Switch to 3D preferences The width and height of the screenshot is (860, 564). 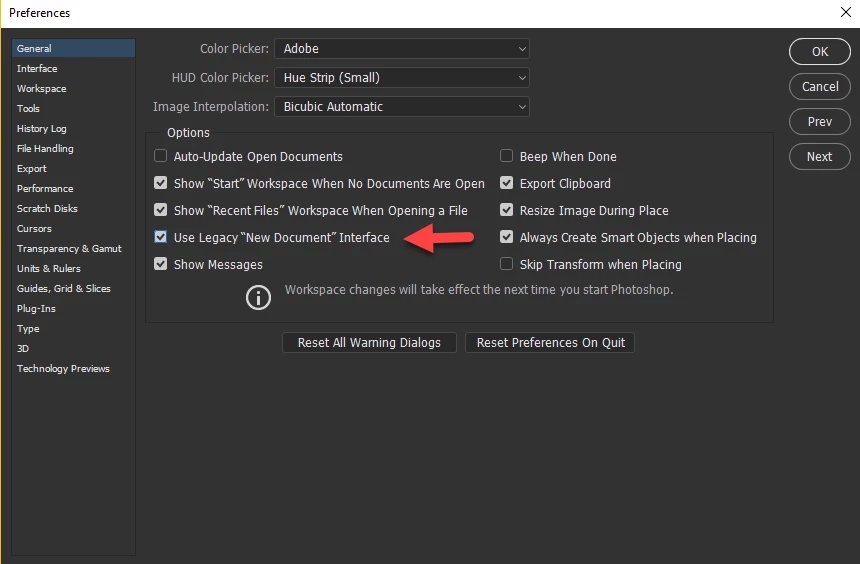[x=73, y=349]
